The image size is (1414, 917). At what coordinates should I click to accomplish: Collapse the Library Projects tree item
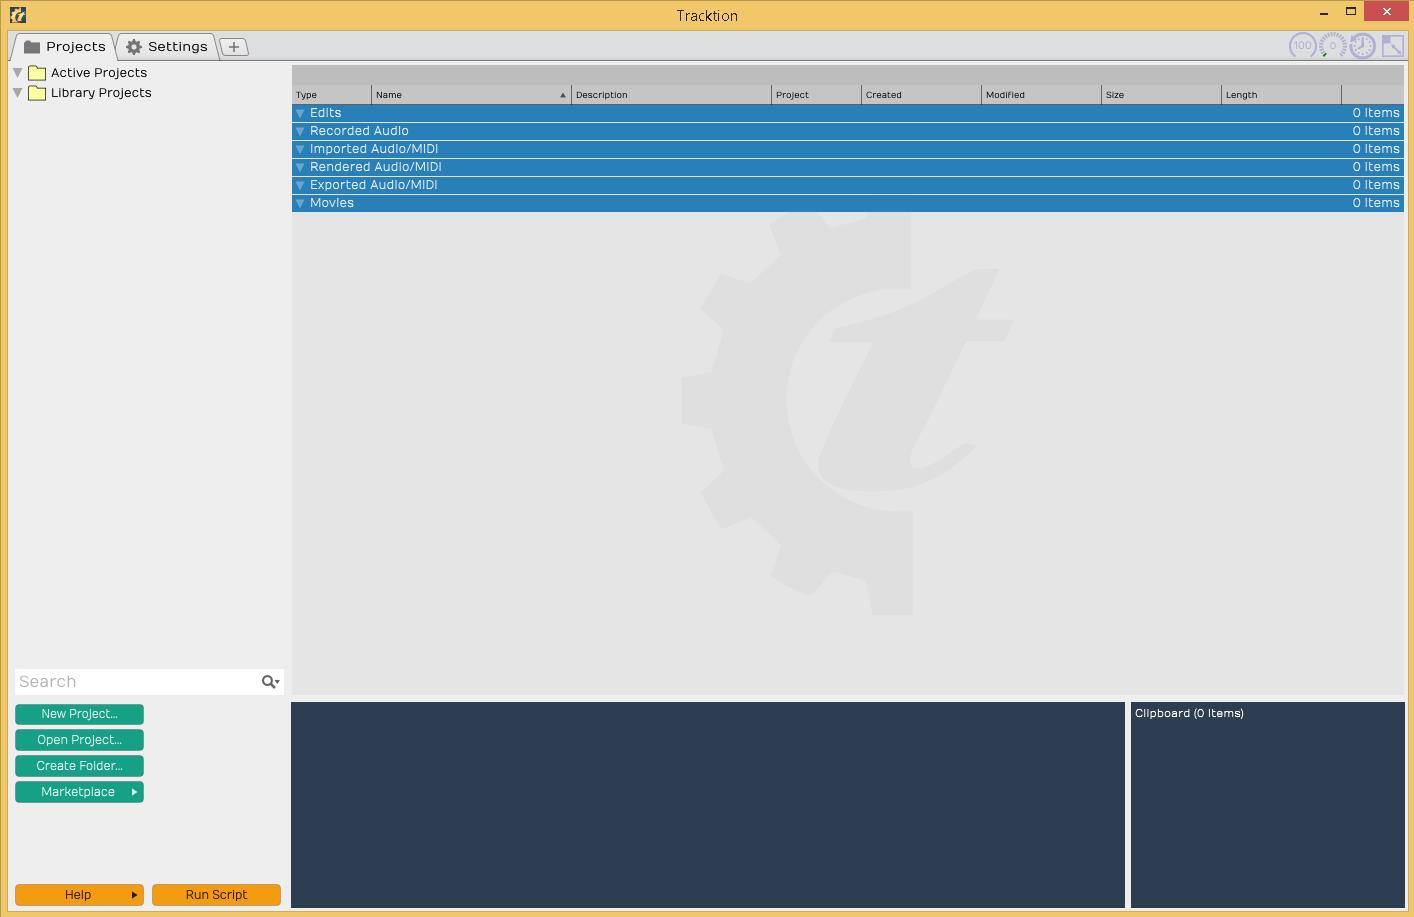point(17,92)
